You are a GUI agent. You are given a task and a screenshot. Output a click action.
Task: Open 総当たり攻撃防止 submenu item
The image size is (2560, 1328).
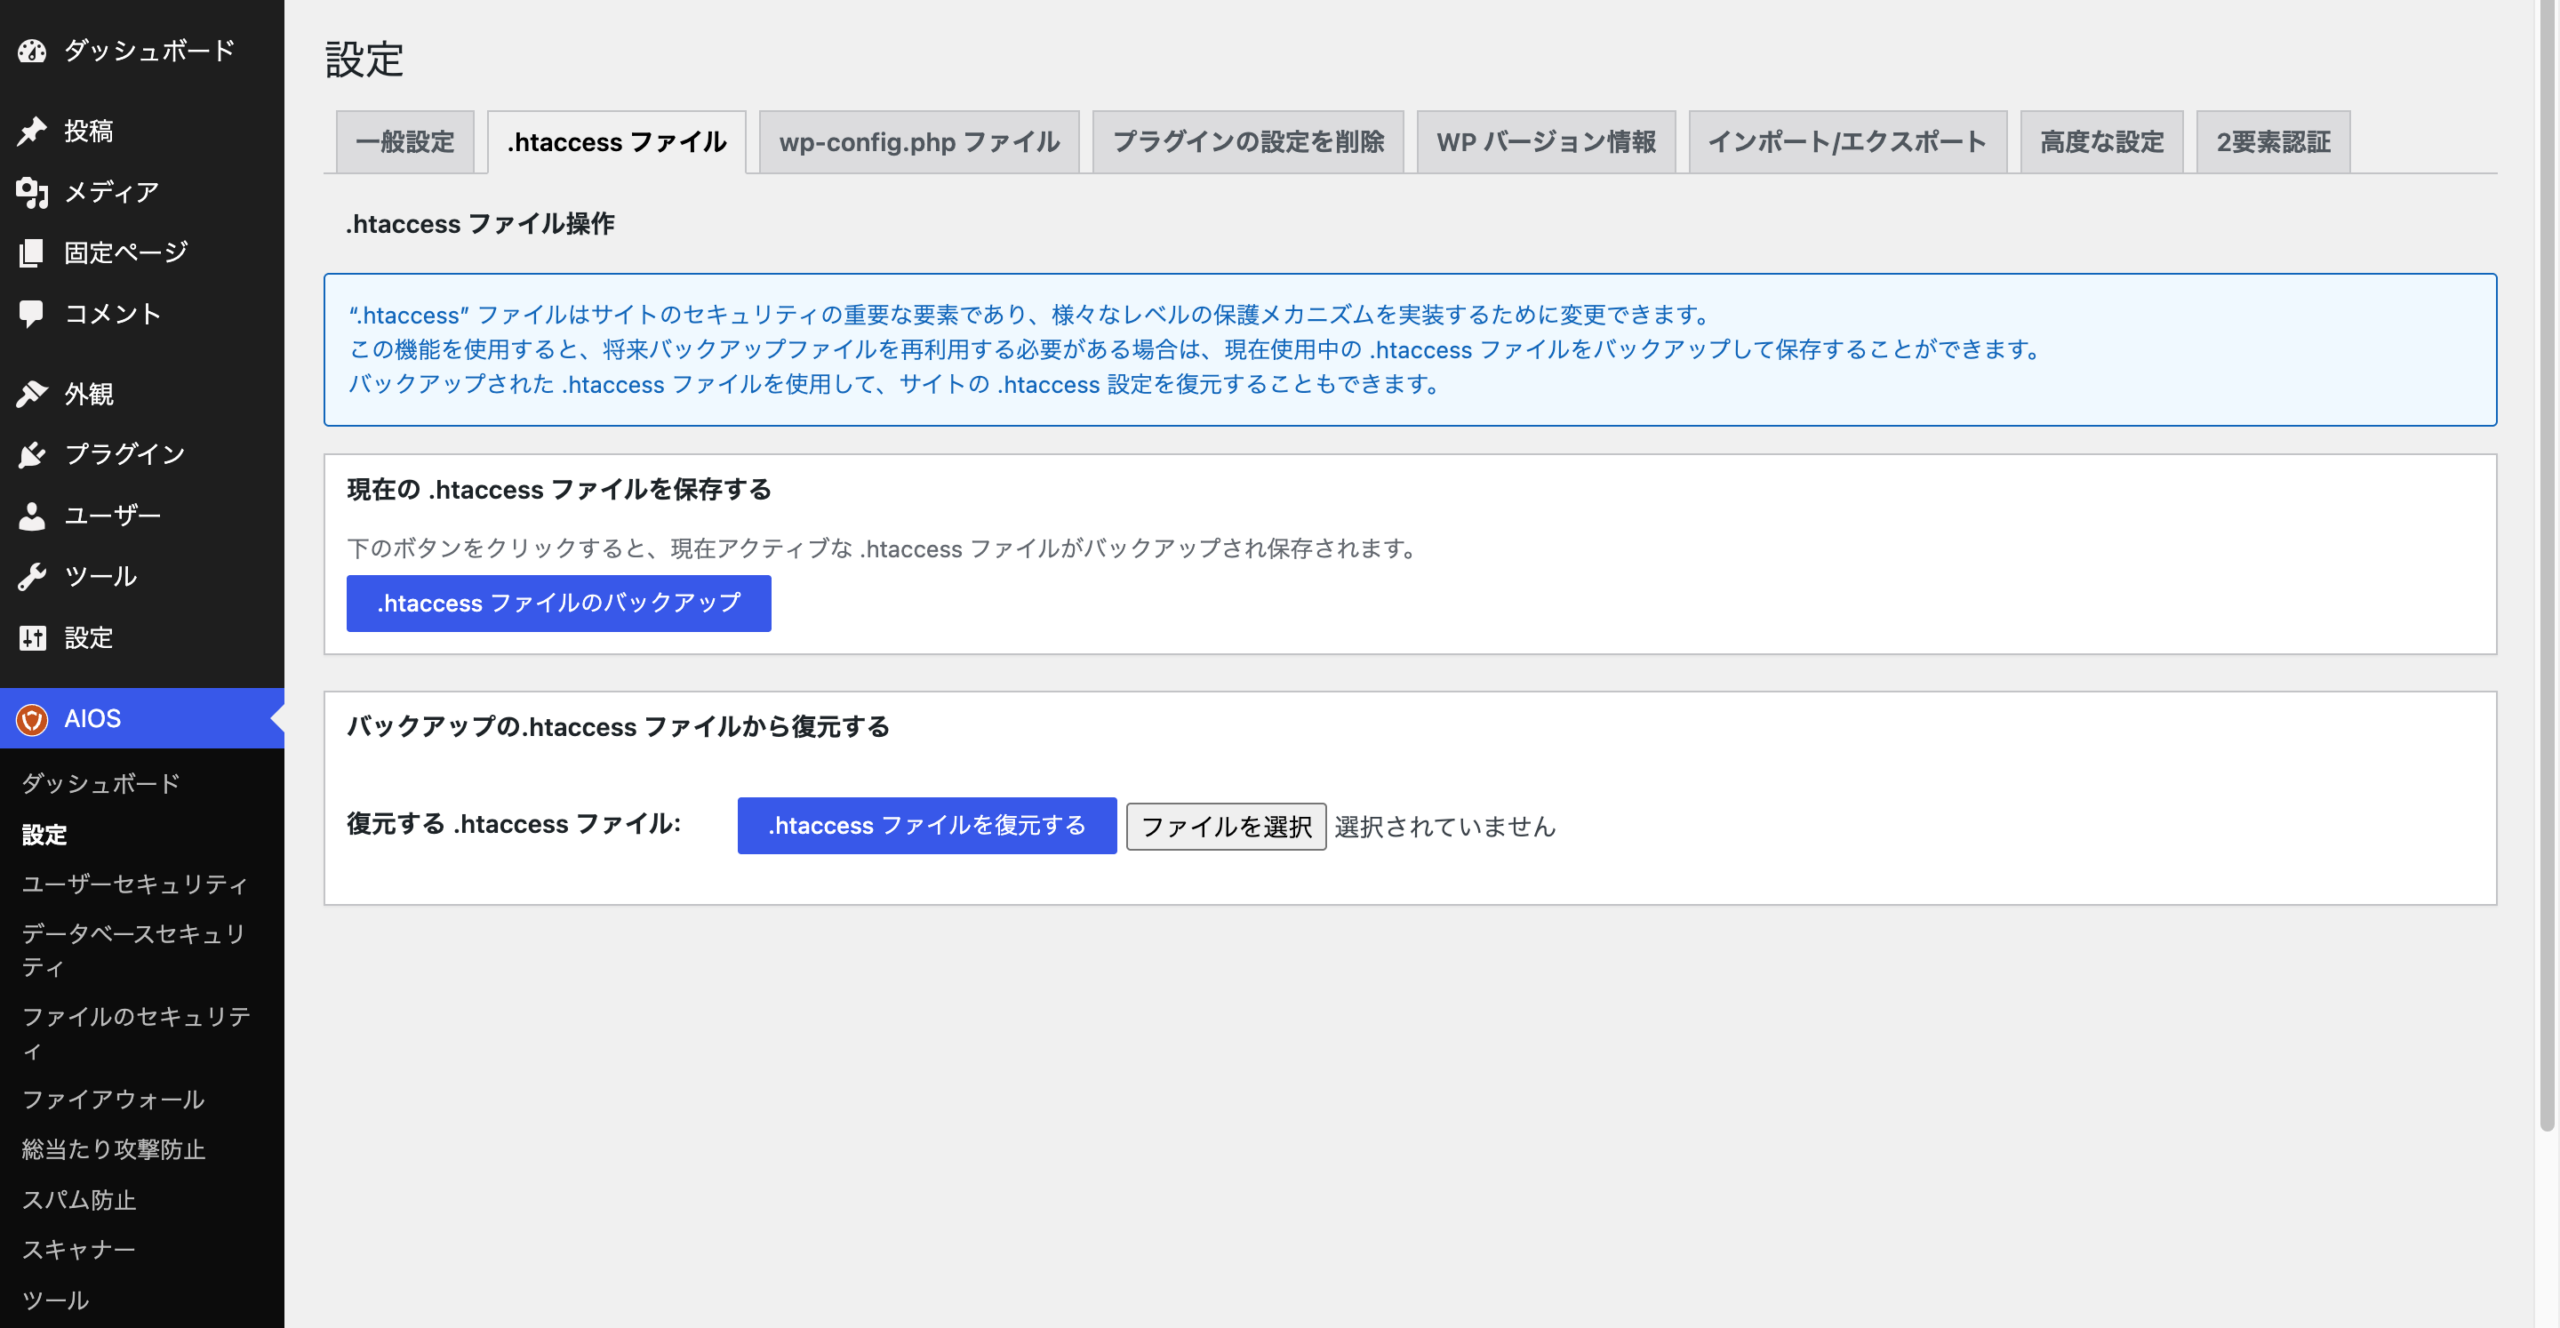(x=113, y=1149)
